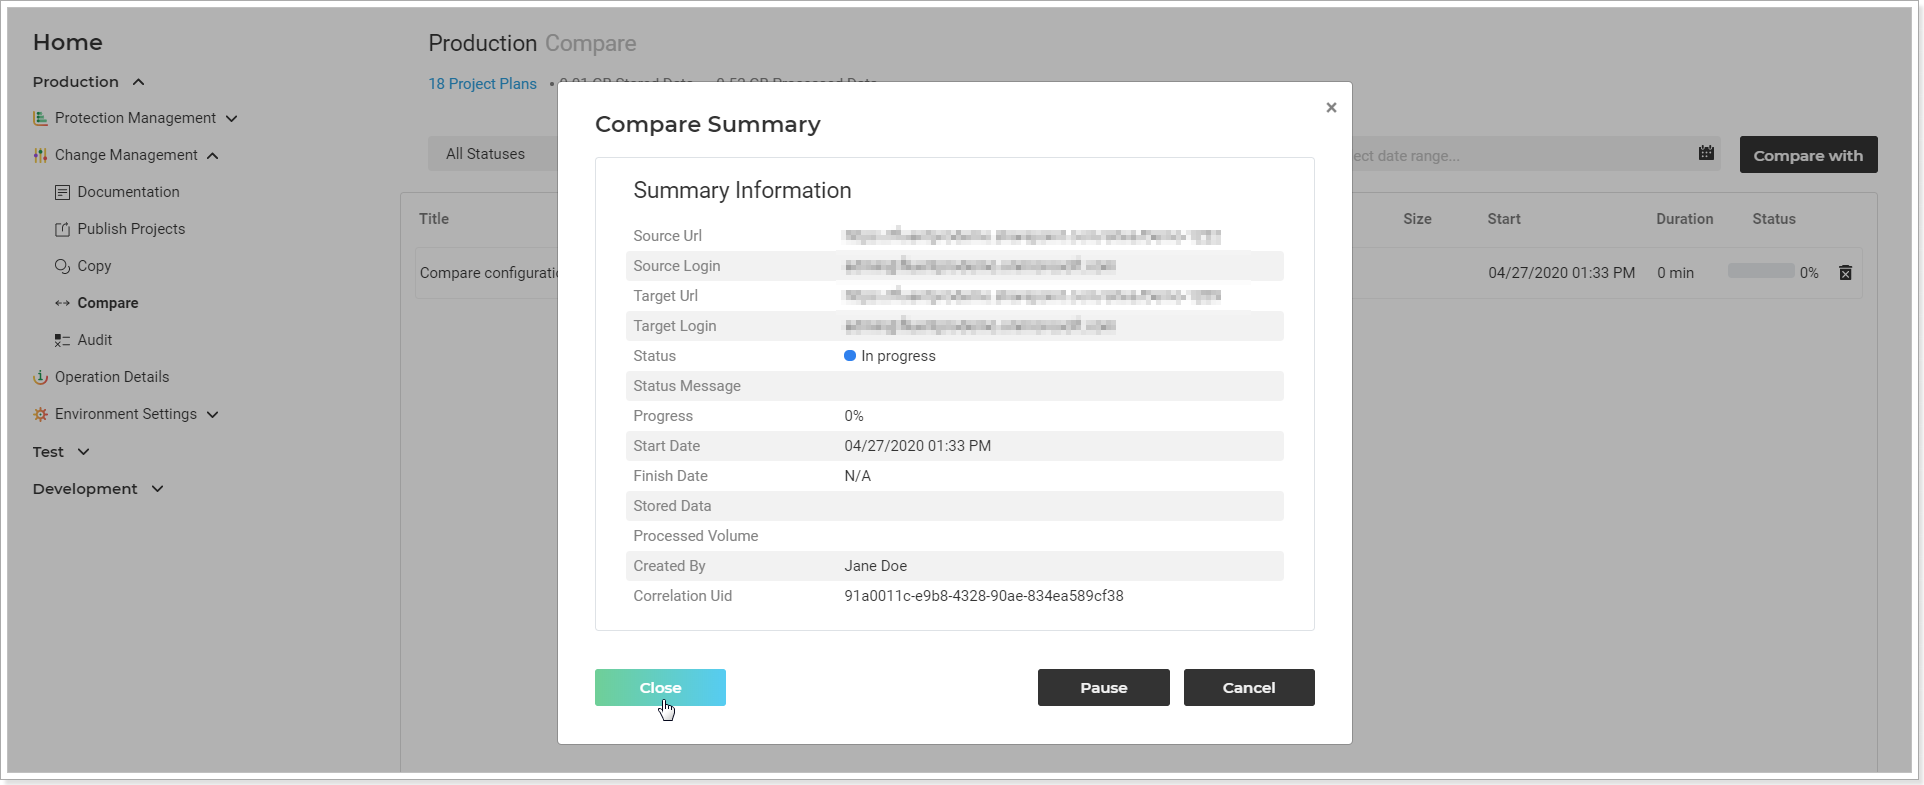Click the Change Management label
Screen dimensions: 1924x785
click(126, 155)
